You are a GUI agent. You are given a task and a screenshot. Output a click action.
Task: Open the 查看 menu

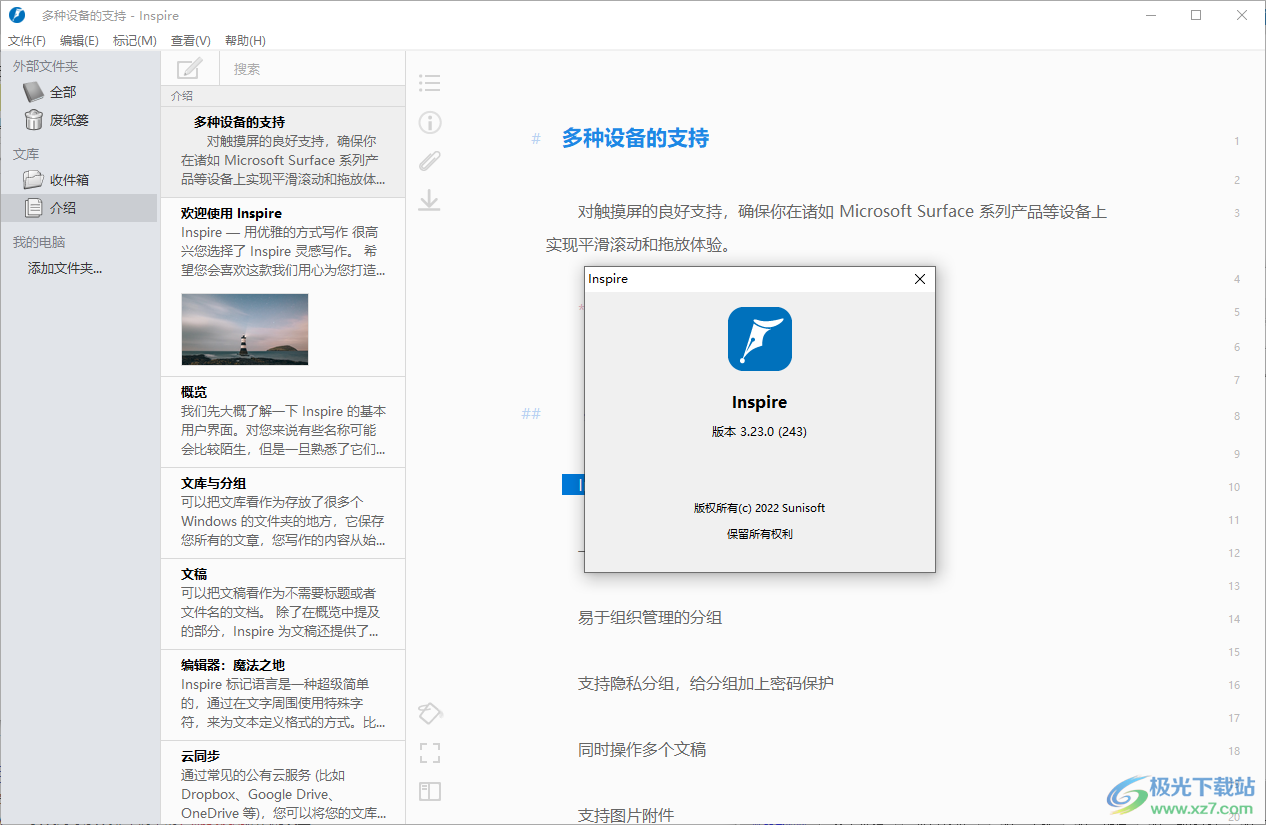(190, 40)
